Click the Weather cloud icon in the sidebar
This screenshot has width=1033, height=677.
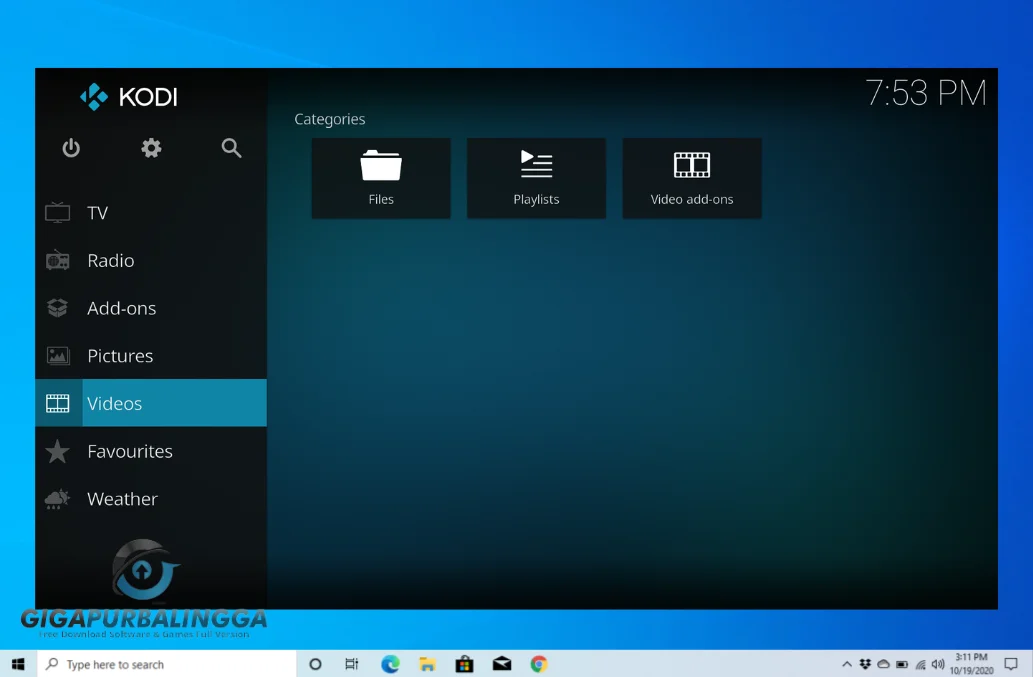[x=57, y=499]
